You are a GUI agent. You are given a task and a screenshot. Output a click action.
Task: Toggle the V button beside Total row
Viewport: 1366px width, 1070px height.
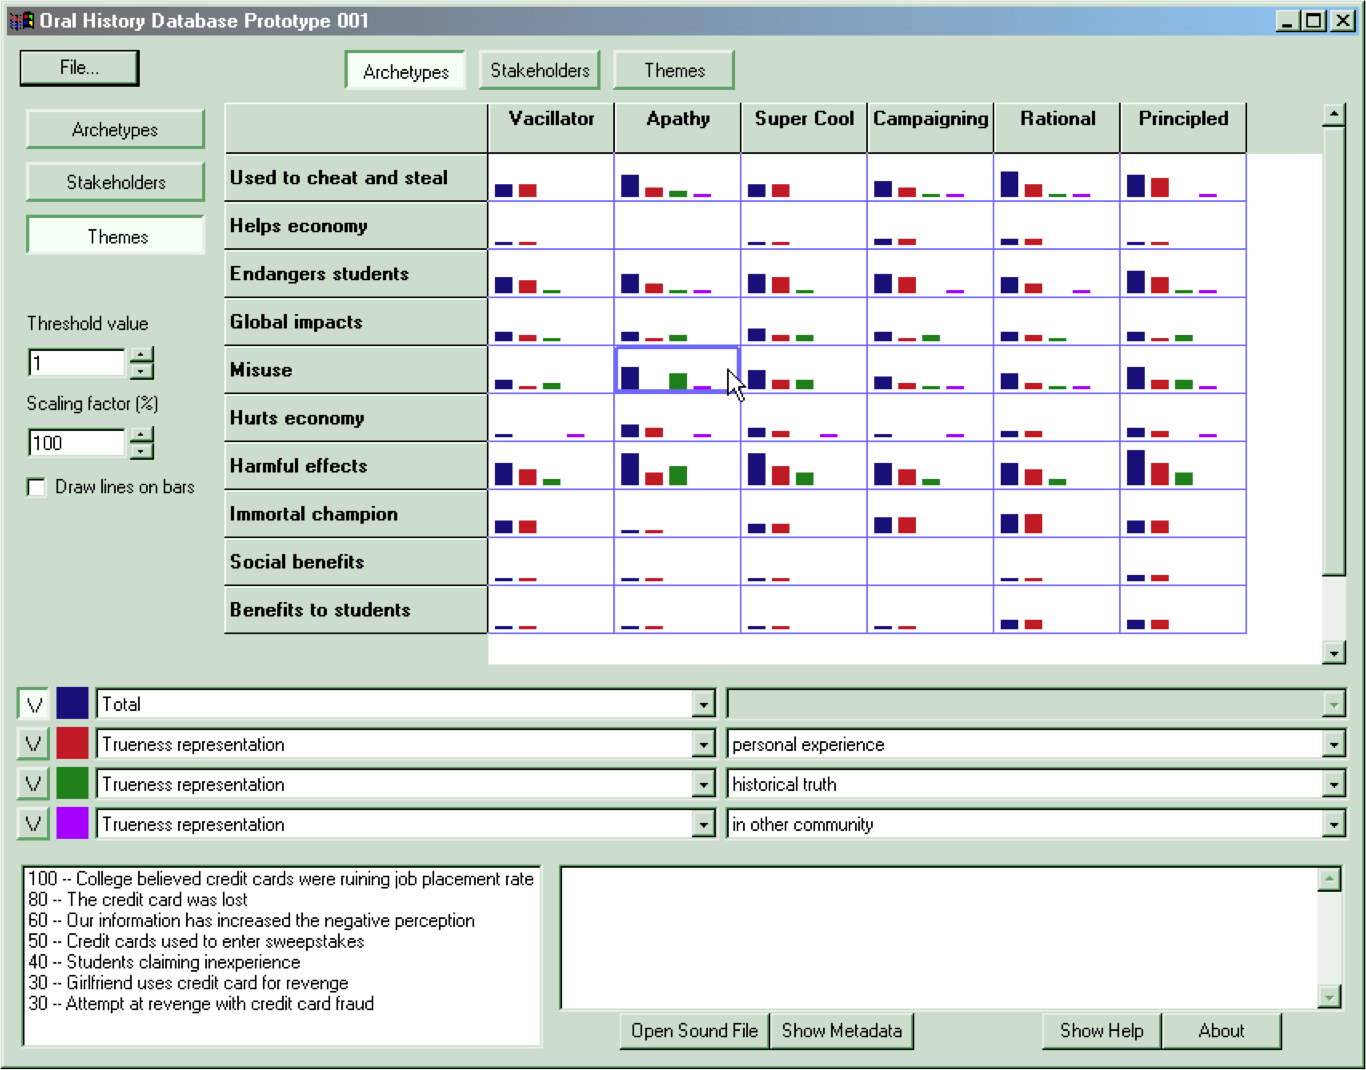point(33,704)
